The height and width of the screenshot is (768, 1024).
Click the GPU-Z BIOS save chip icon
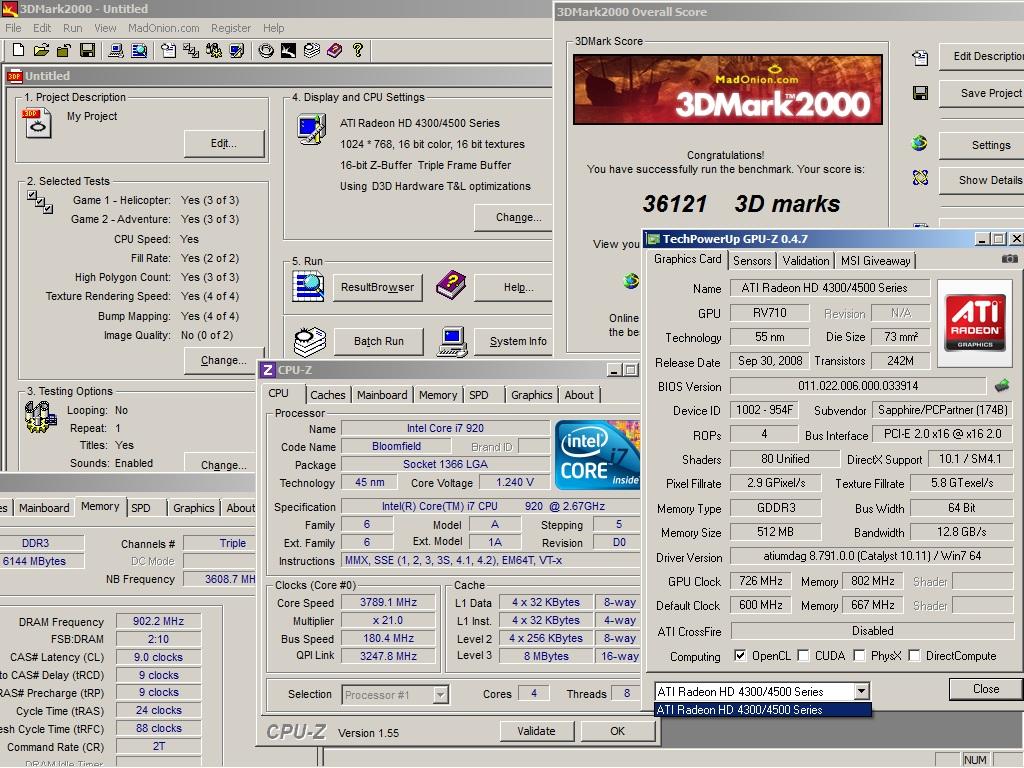1002,385
